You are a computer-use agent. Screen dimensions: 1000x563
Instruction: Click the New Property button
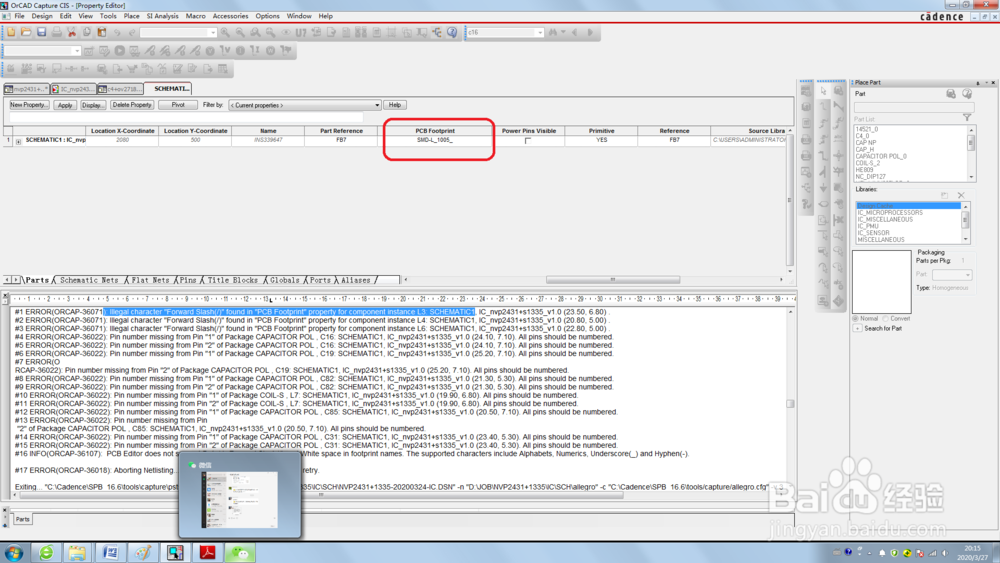29,105
